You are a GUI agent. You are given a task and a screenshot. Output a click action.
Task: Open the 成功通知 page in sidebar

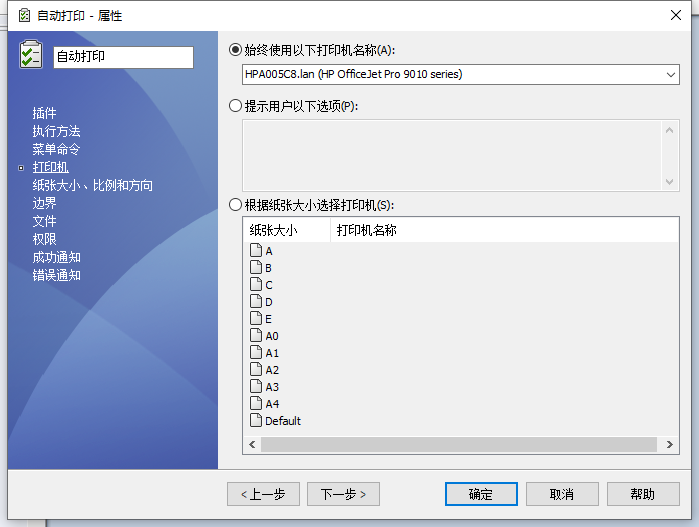tap(56, 257)
